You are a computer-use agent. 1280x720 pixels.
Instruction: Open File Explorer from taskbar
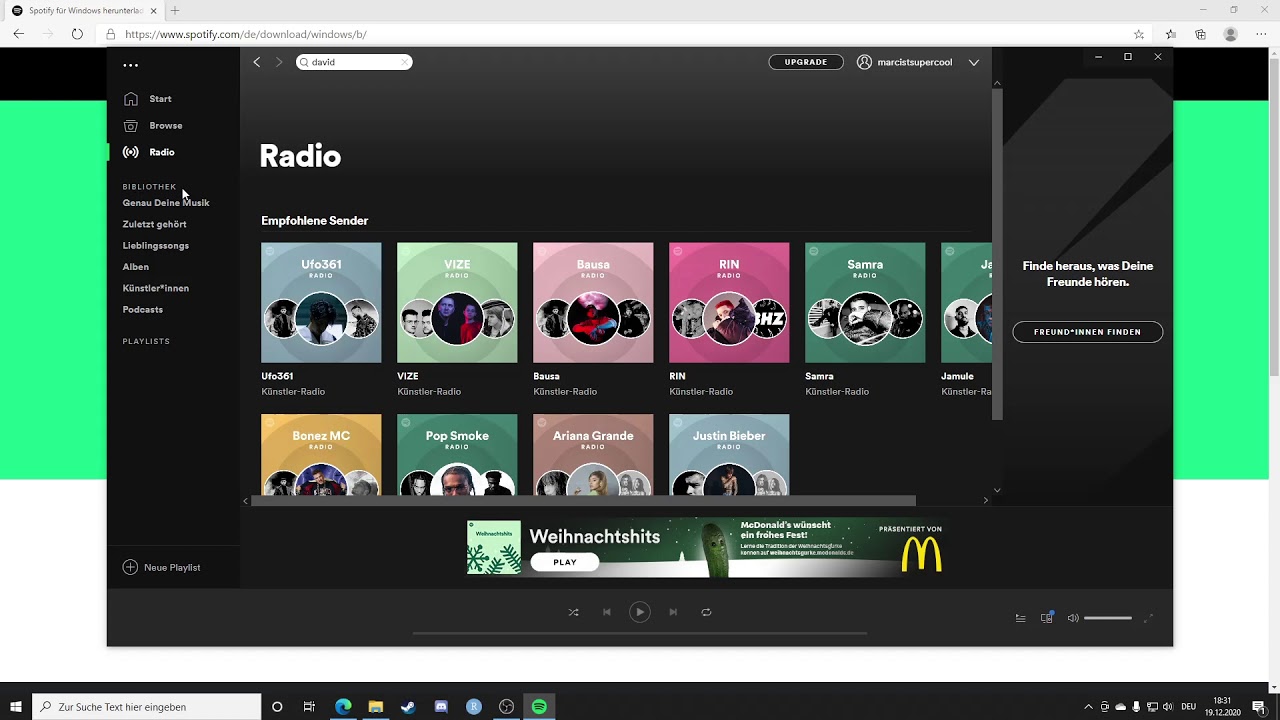pos(376,707)
